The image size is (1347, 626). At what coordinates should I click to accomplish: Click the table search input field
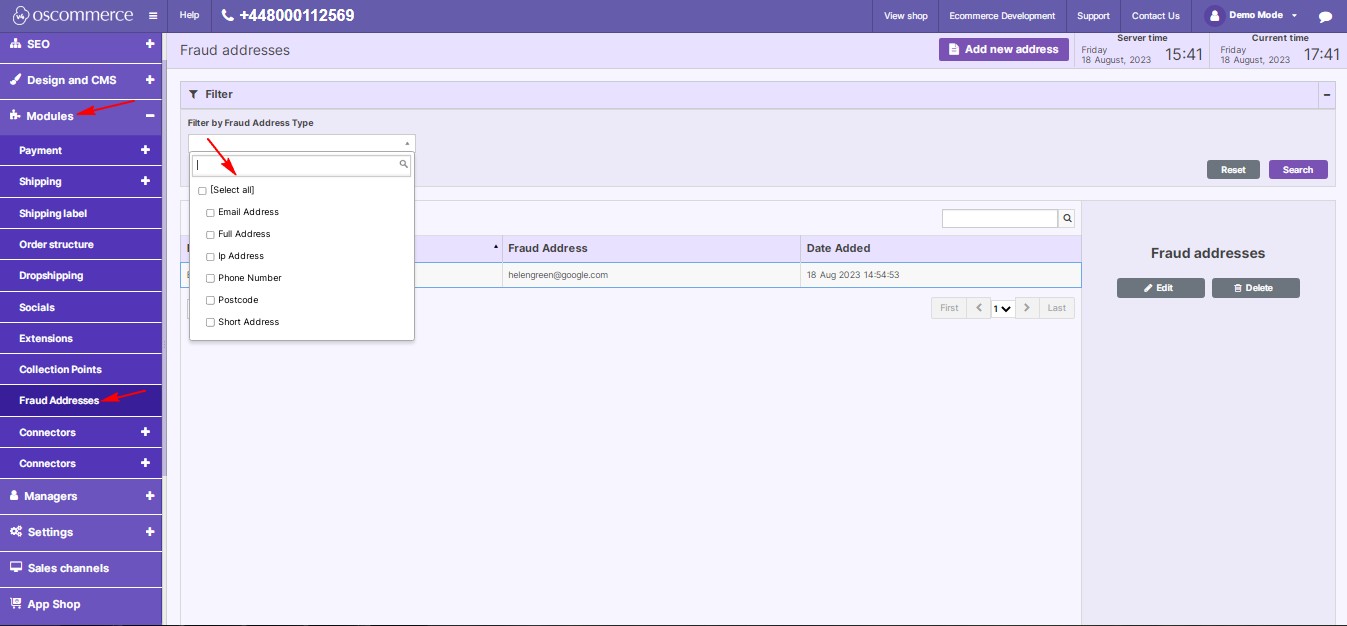click(x=1000, y=217)
